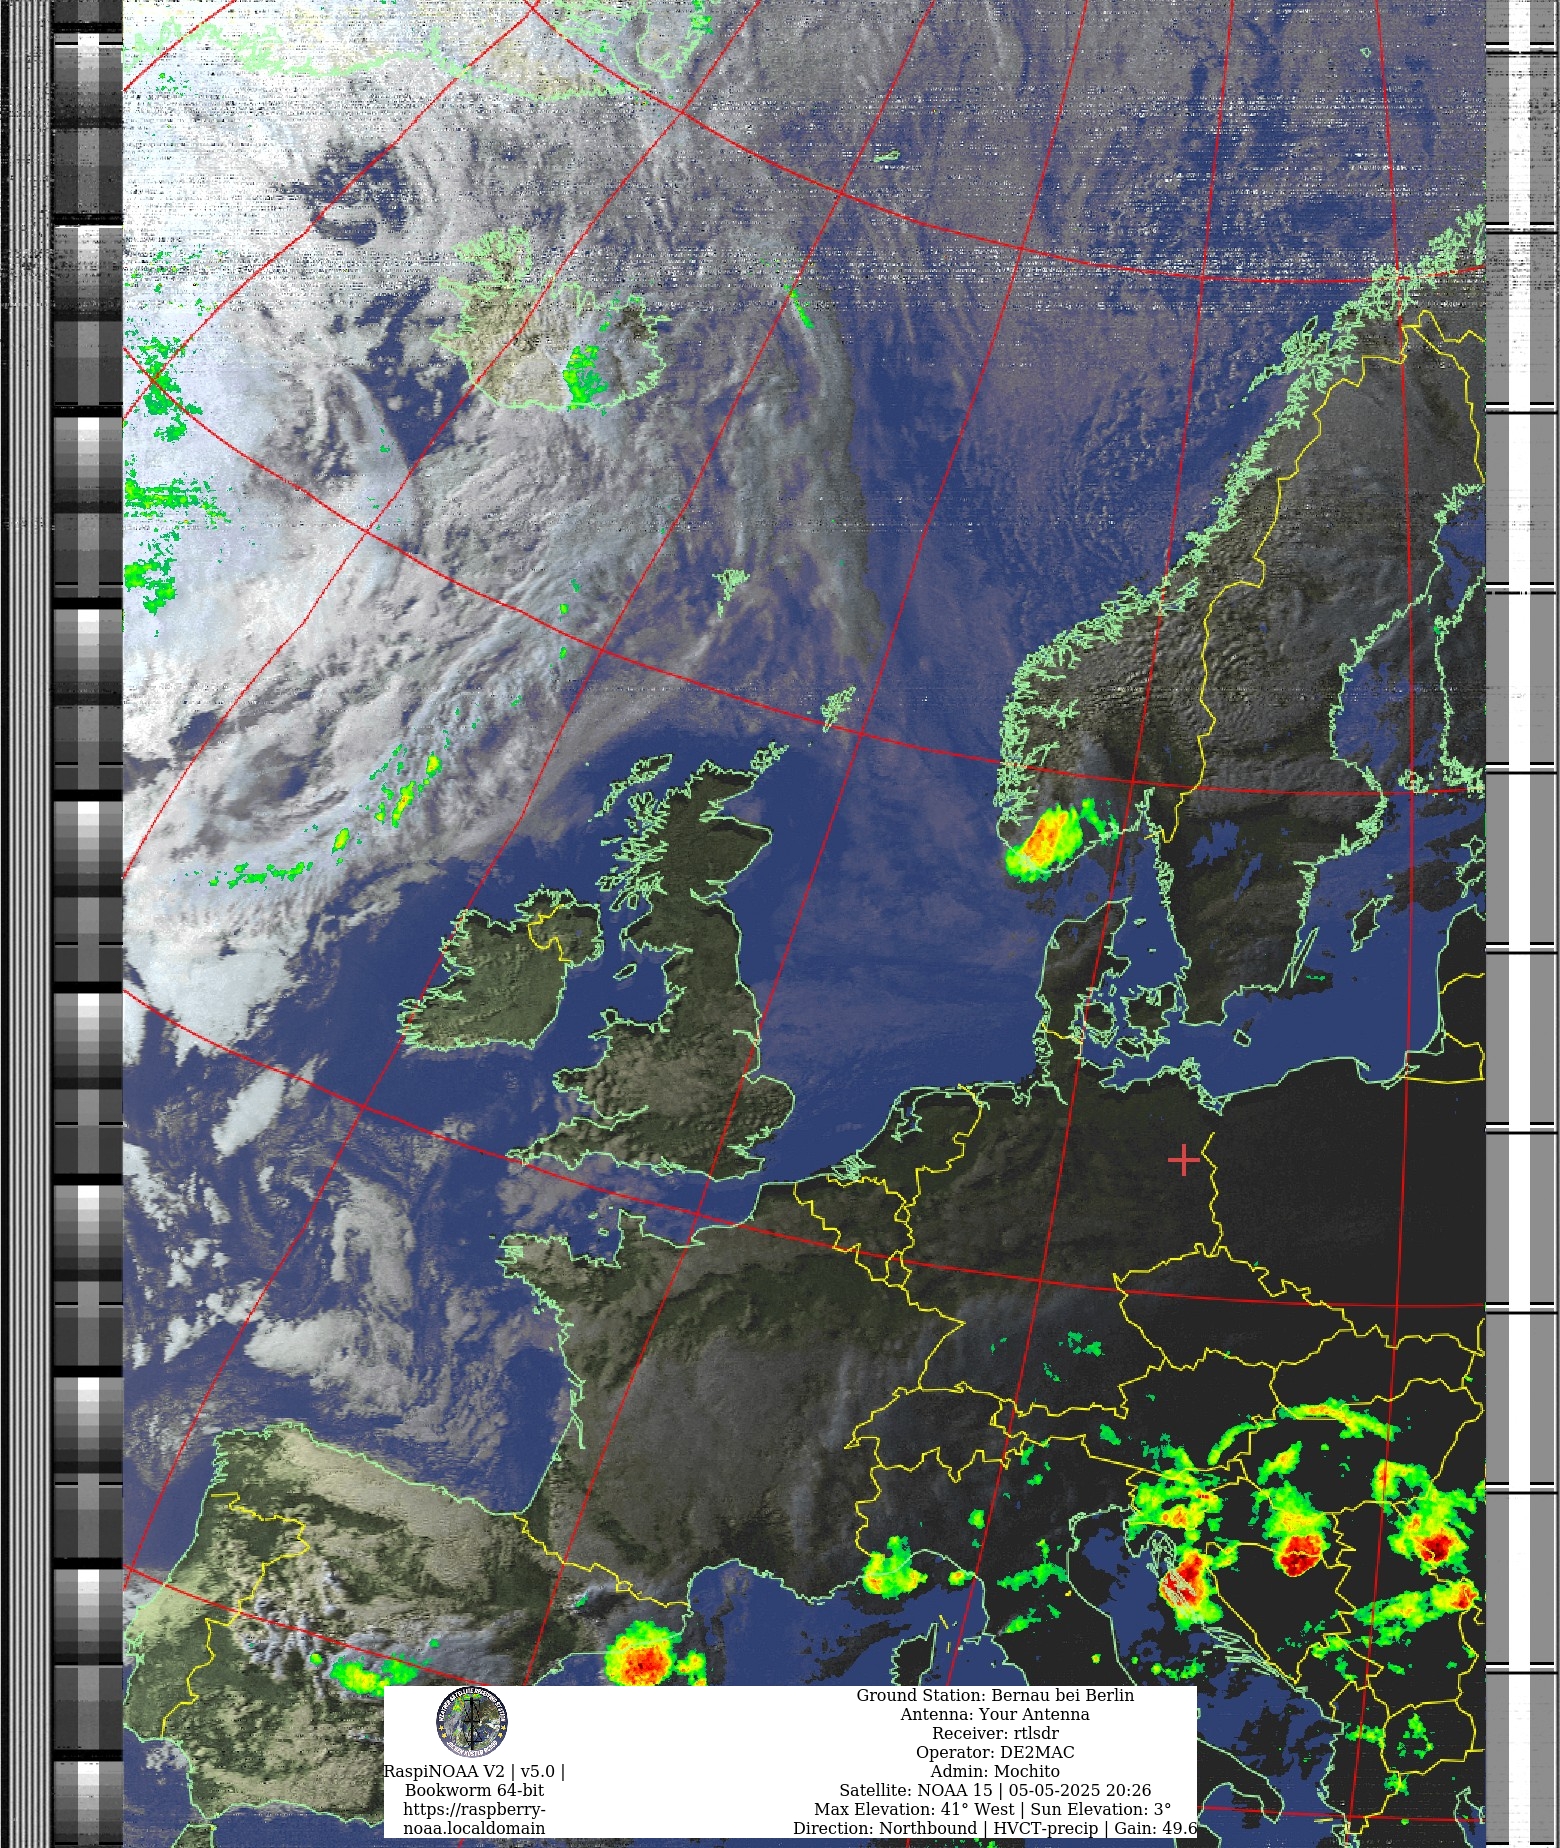Click the 'Bookworm 64-bit' text
The height and width of the screenshot is (1848, 1560).
click(x=474, y=1790)
